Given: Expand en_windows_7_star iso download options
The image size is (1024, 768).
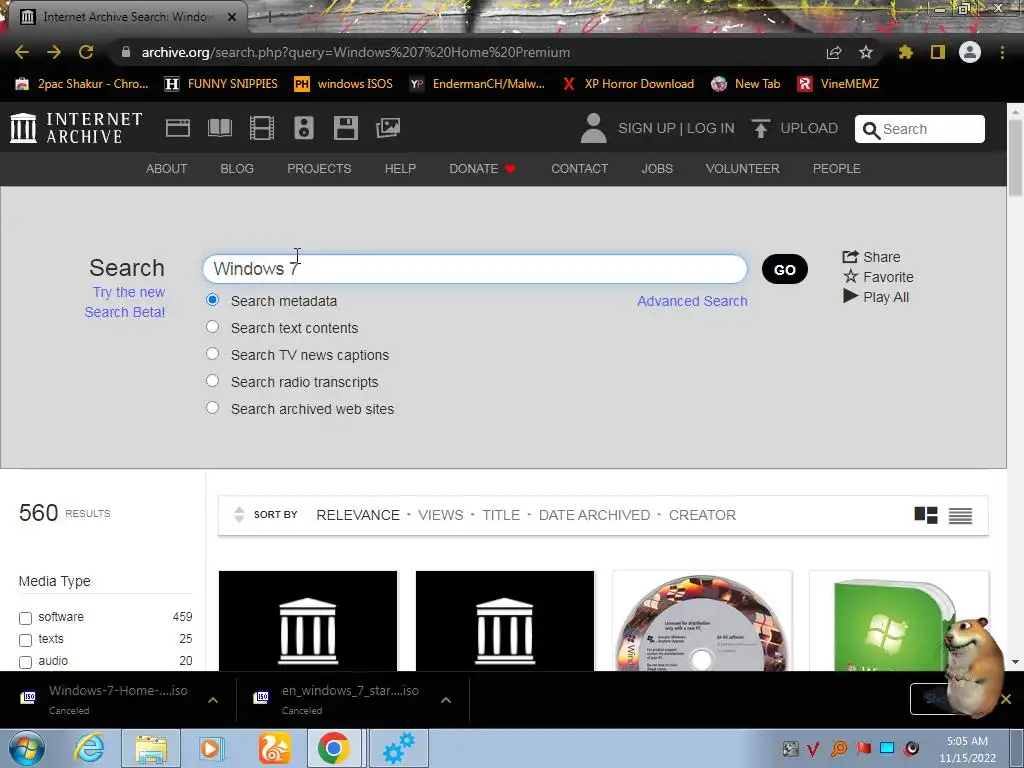Looking at the screenshot, I should (446, 700).
